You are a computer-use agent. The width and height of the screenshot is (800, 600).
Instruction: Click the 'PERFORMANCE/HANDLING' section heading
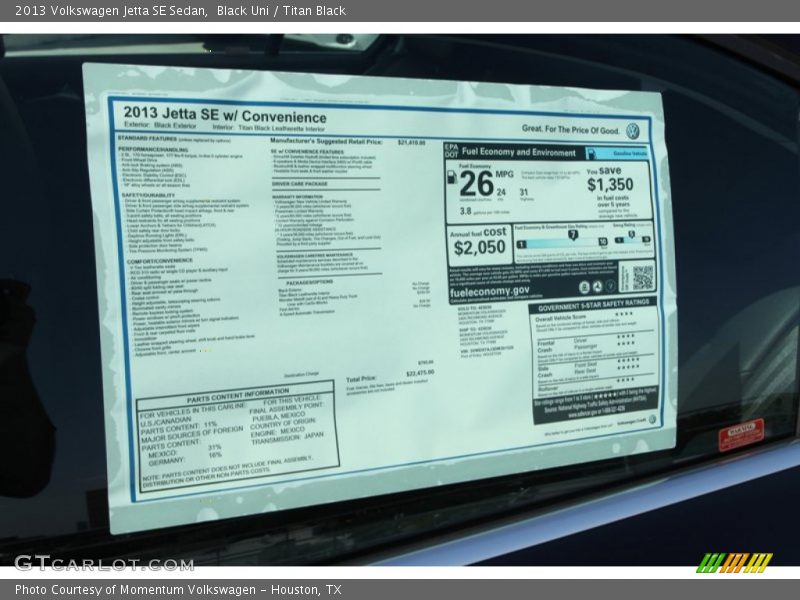tap(153, 149)
